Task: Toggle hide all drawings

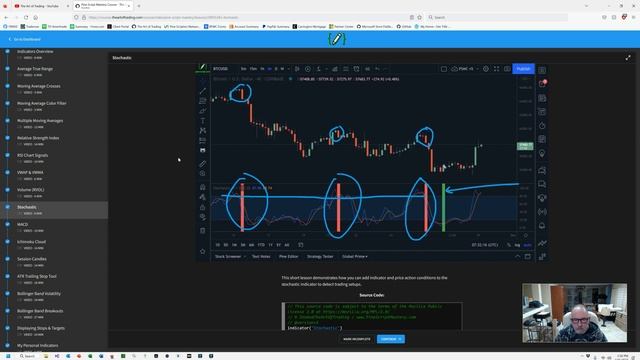Action: coord(203,217)
